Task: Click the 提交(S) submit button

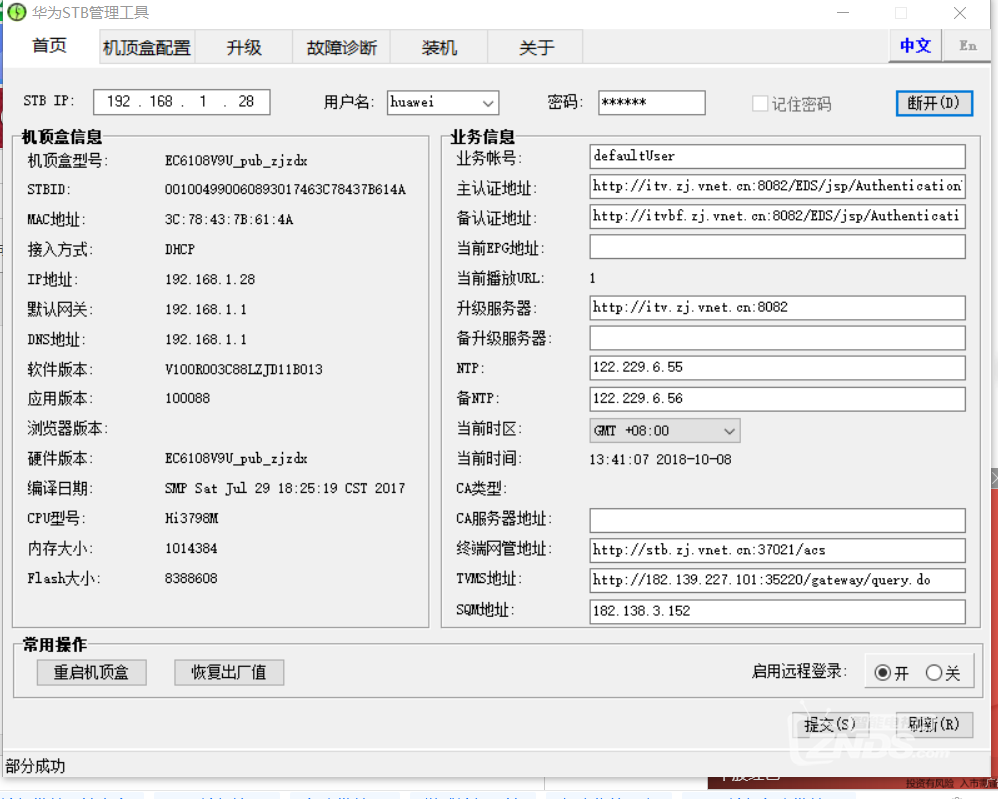Action: pos(831,725)
